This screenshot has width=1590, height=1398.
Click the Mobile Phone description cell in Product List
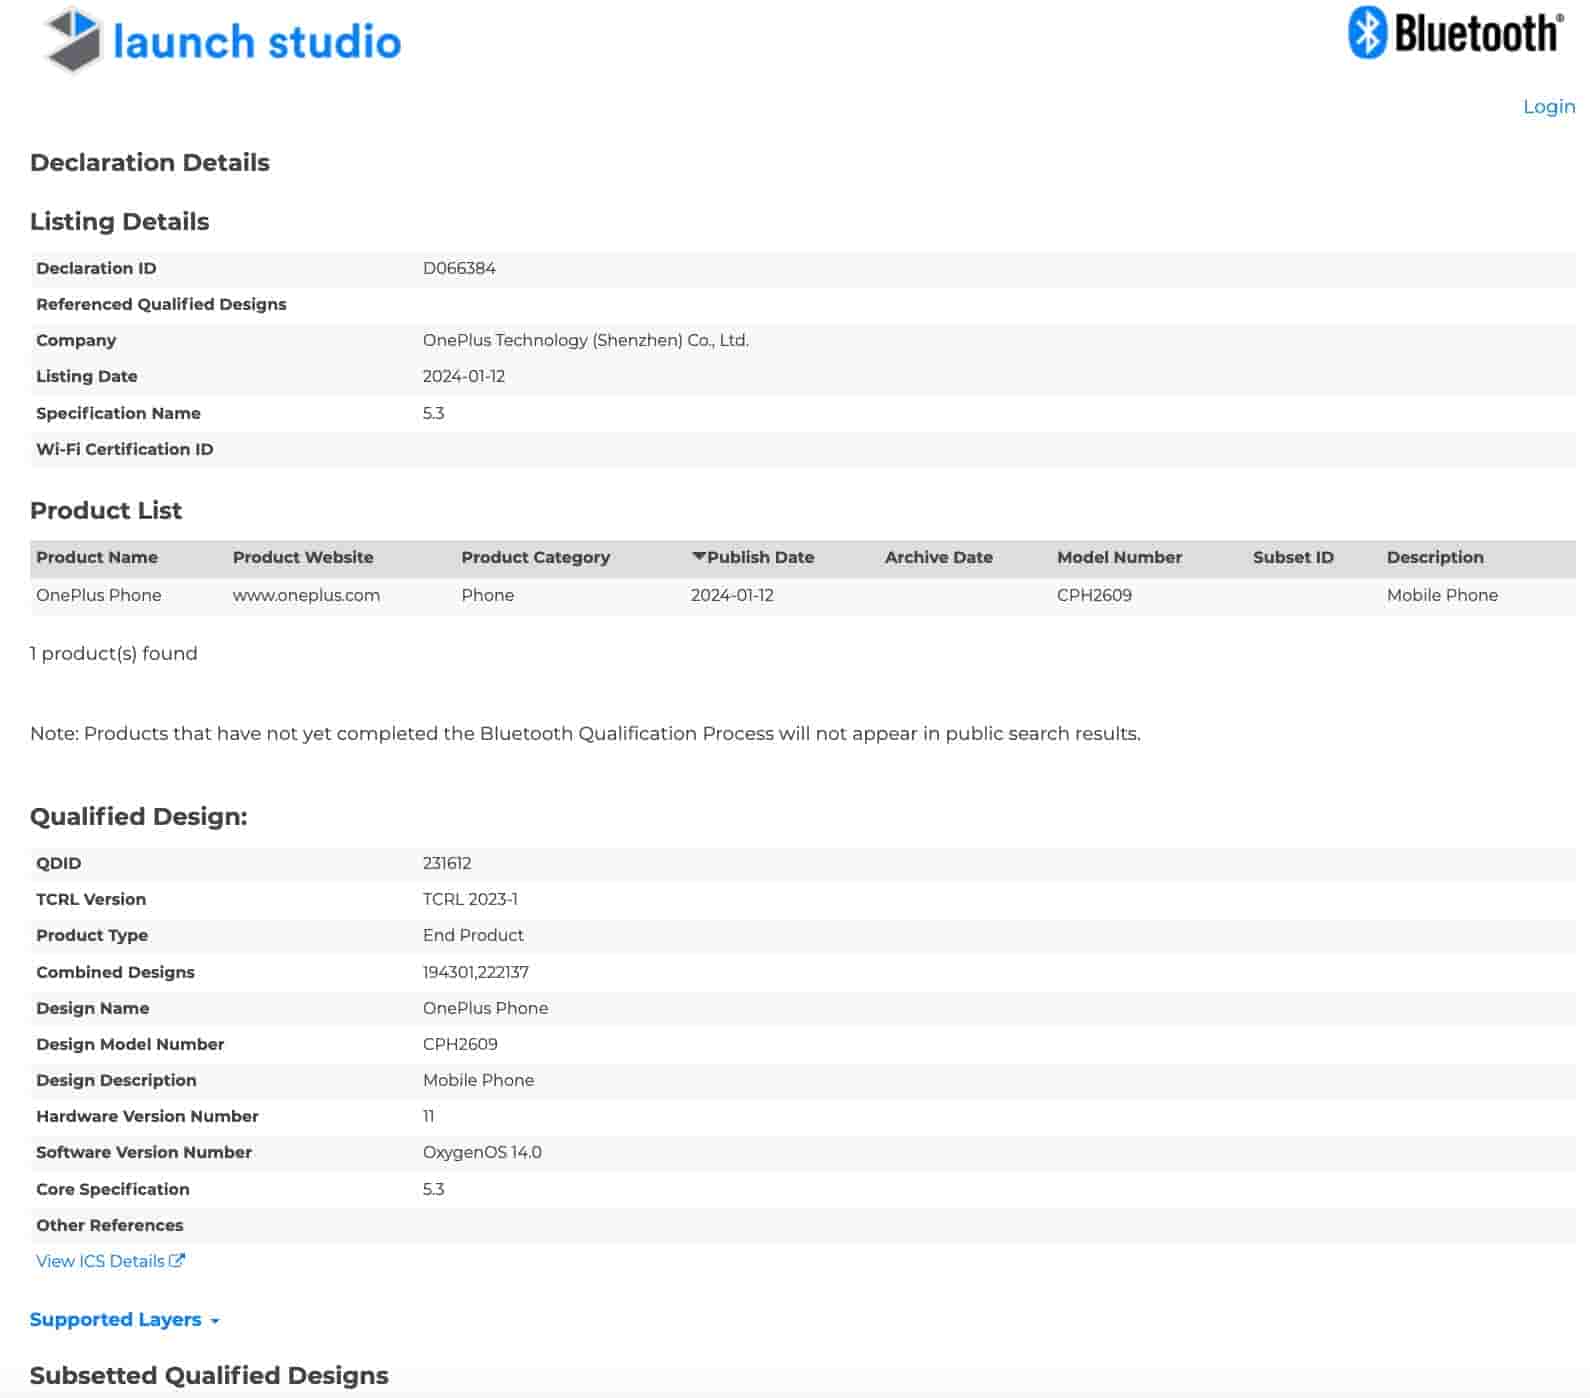coord(1442,595)
